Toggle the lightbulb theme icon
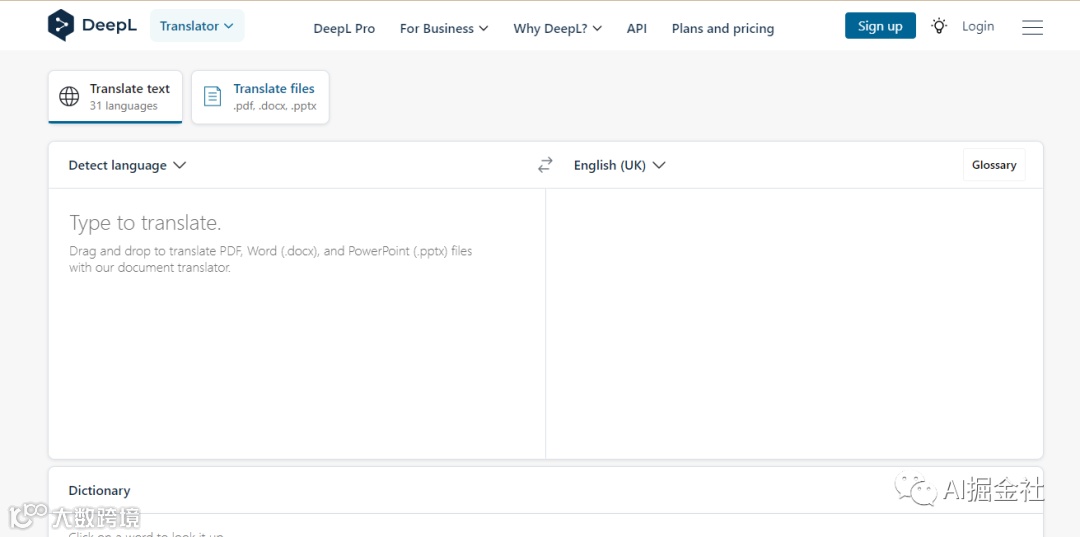 click(939, 26)
